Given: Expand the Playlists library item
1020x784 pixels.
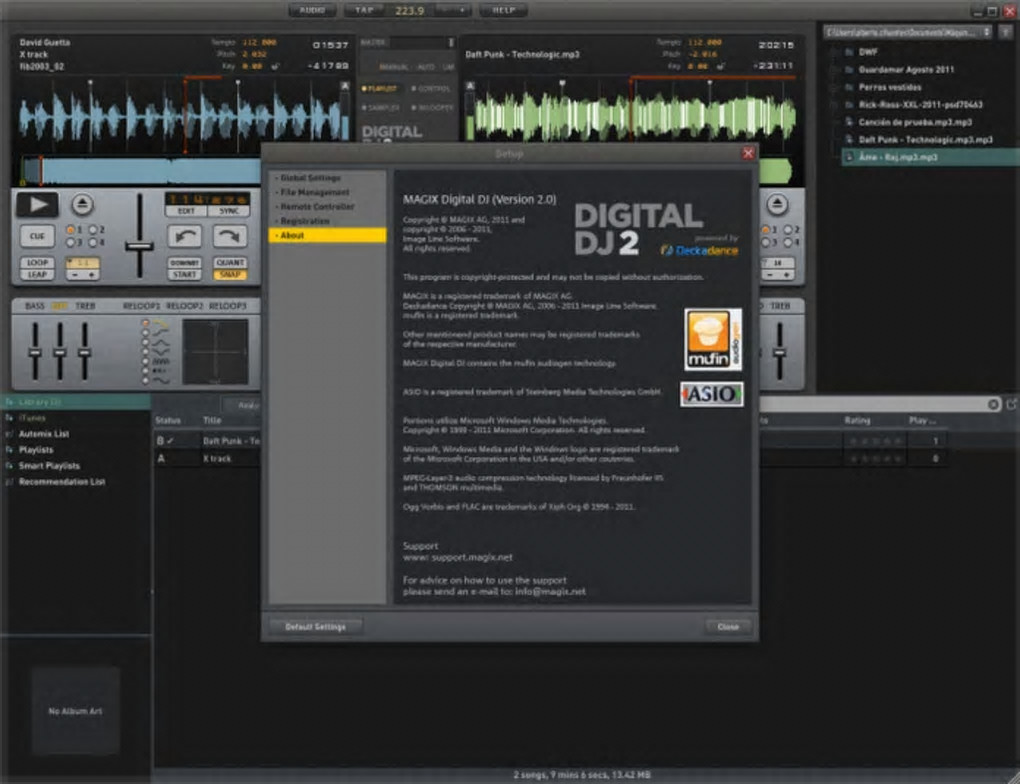Looking at the screenshot, I should 35,450.
